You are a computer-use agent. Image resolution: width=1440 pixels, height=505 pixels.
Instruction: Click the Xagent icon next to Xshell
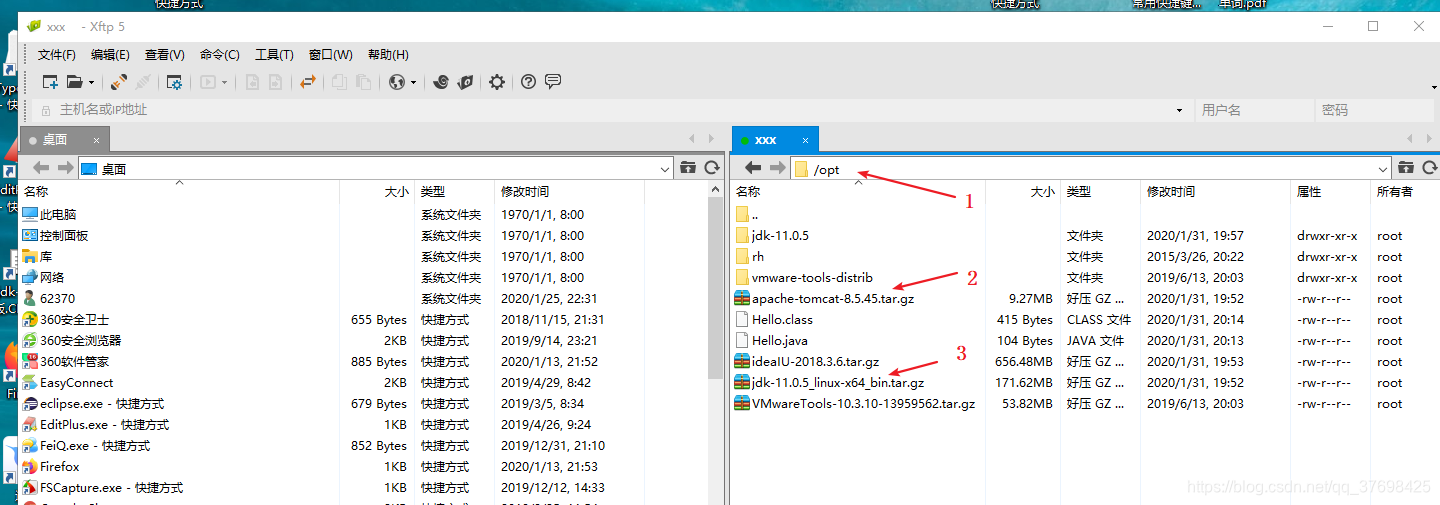click(465, 82)
